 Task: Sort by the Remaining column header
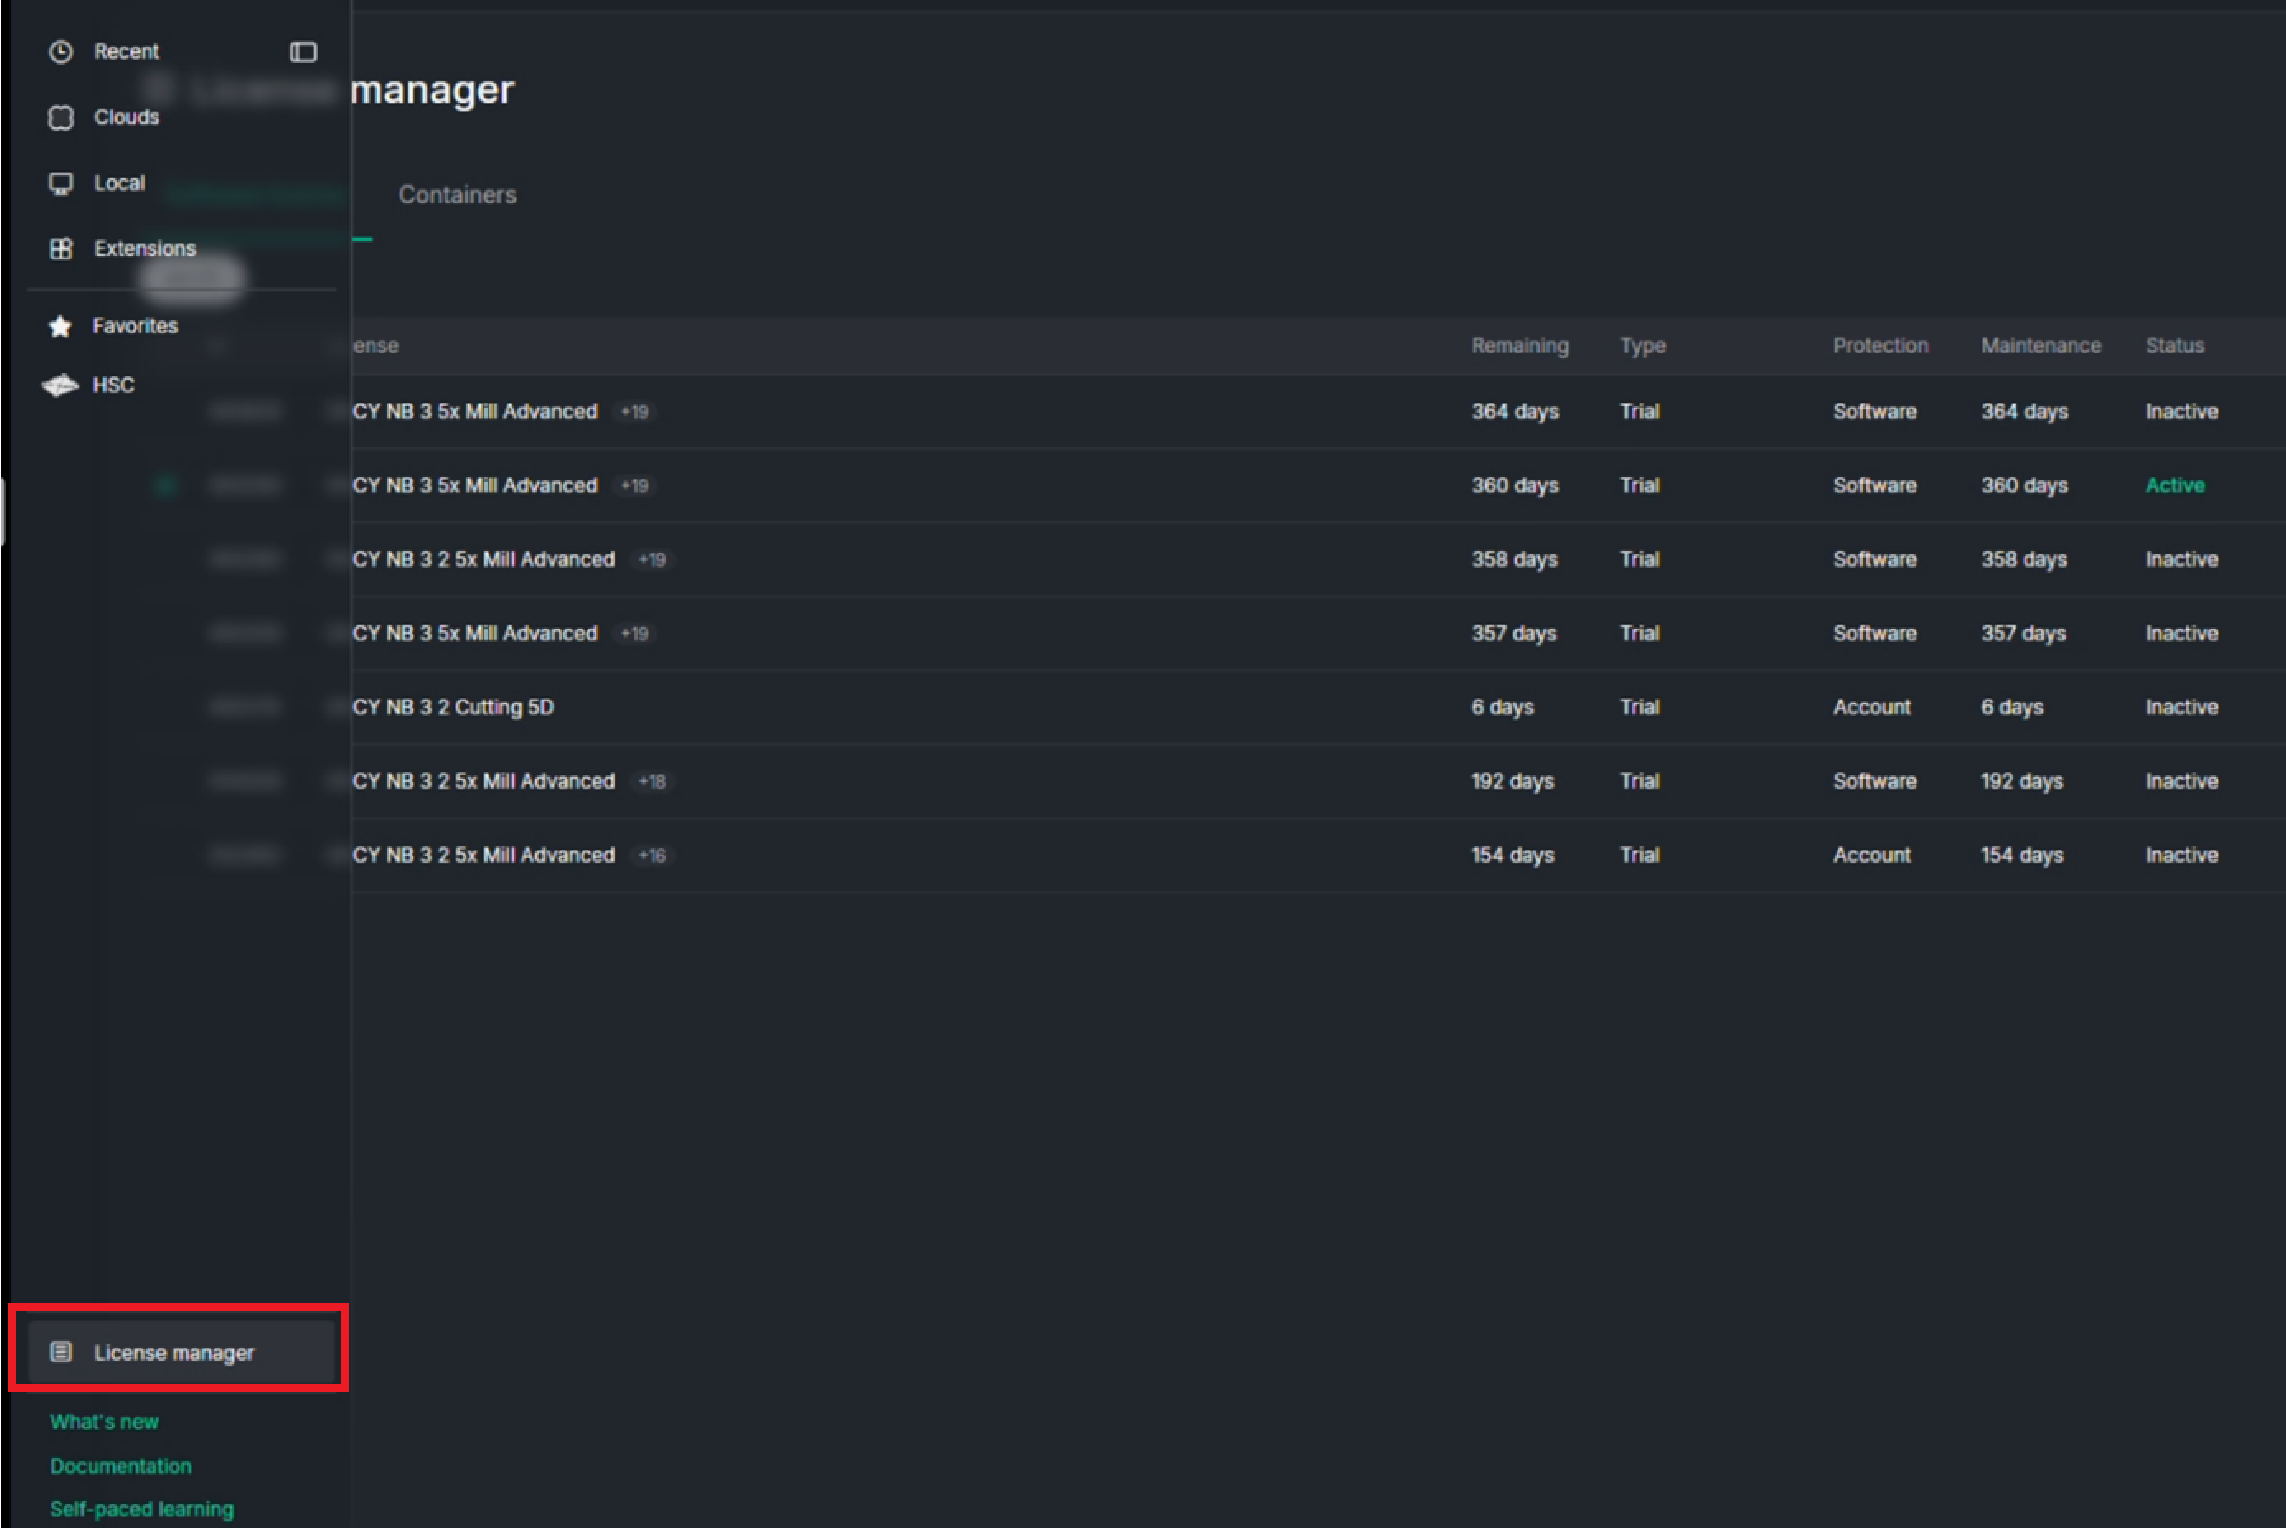coord(1520,346)
